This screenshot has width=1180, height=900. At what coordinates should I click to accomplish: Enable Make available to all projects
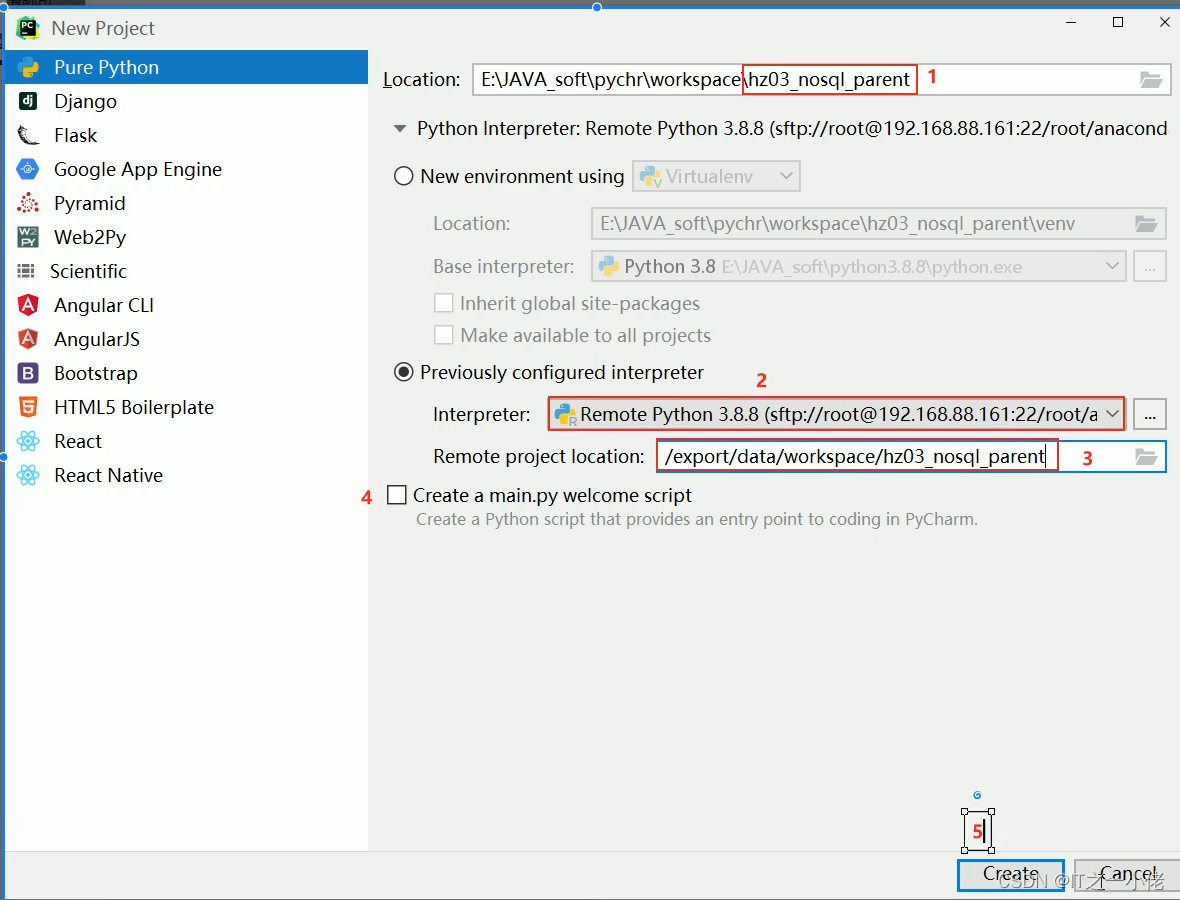coord(444,335)
